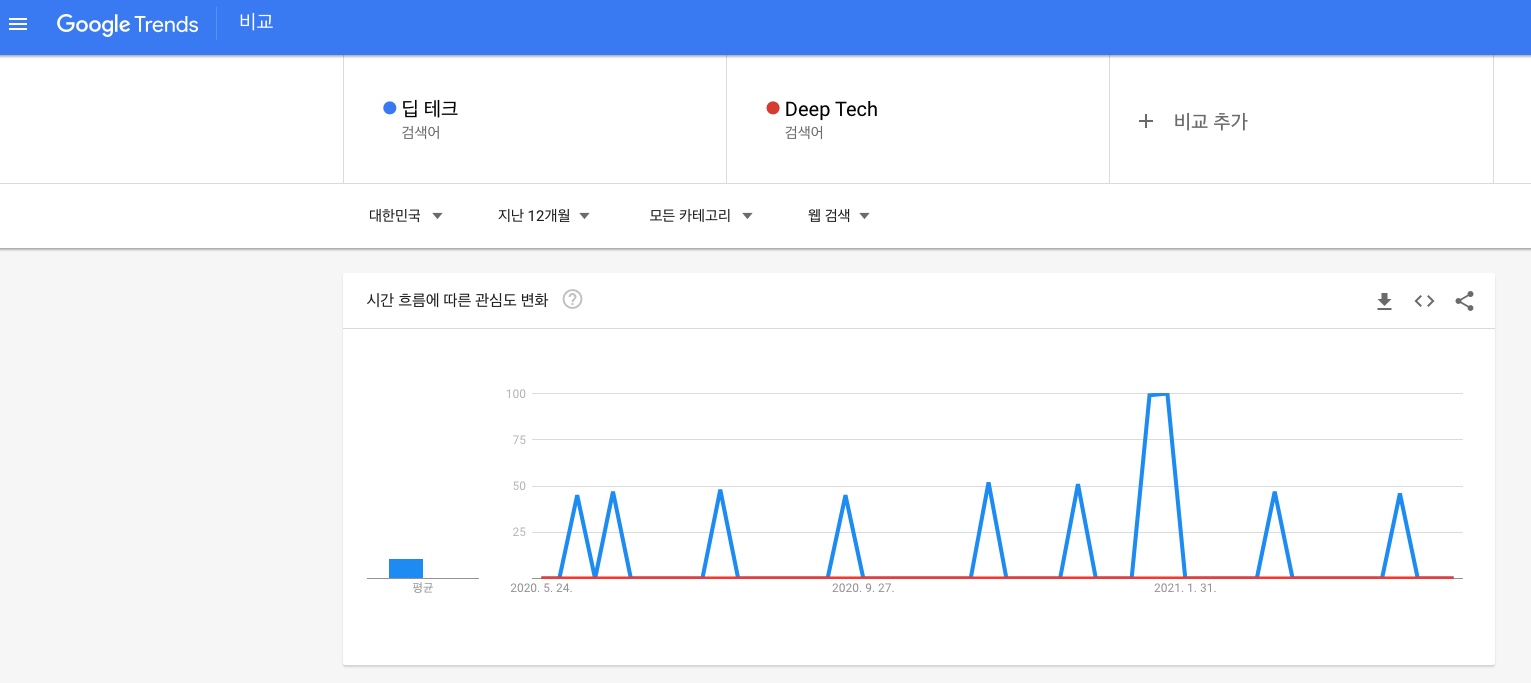This screenshot has width=1531, height=683.
Task: Click the 검색어 label under 딥 테크
Action: 420,132
